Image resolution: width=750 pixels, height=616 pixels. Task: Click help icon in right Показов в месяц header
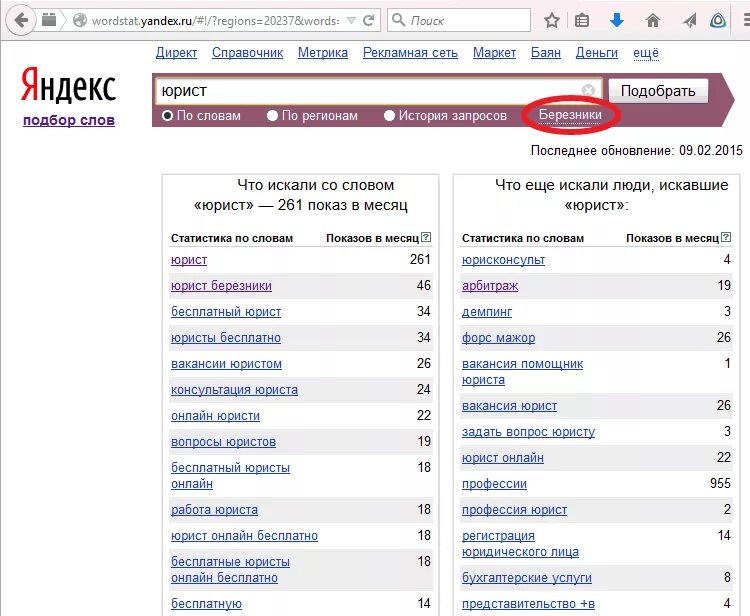click(x=726, y=237)
